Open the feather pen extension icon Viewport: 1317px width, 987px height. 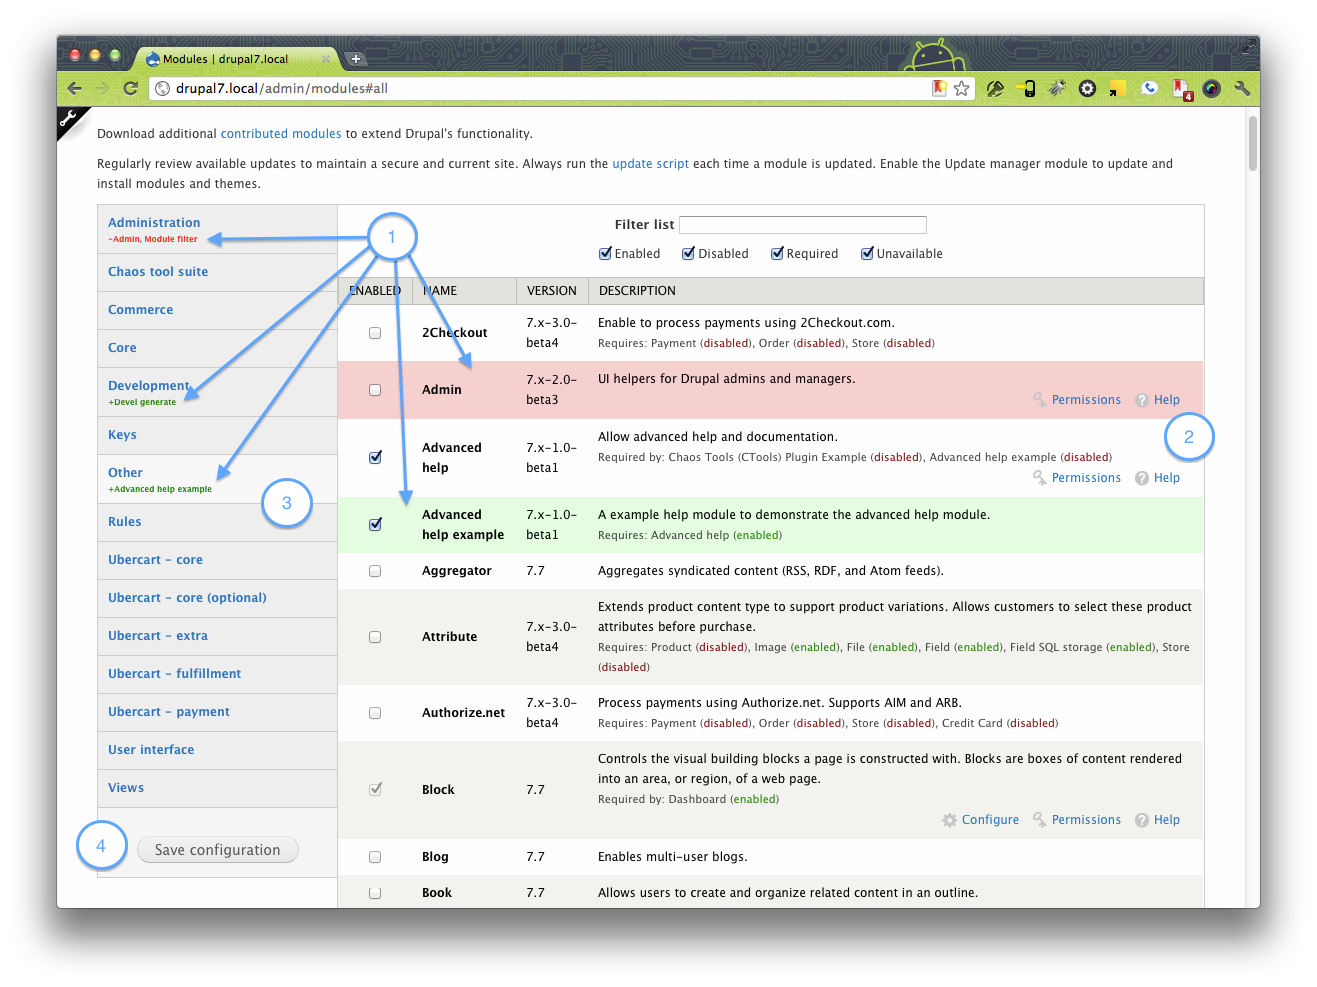pos(995,88)
